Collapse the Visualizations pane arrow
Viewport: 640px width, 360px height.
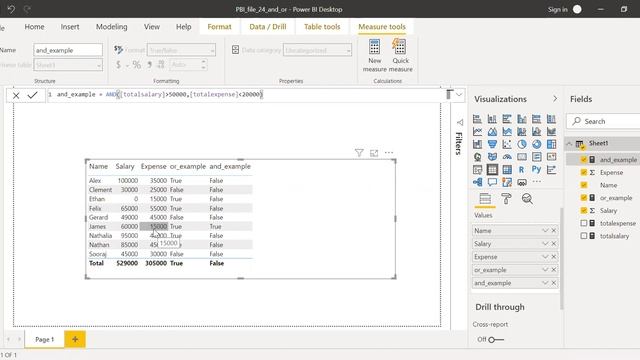click(555, 99)
